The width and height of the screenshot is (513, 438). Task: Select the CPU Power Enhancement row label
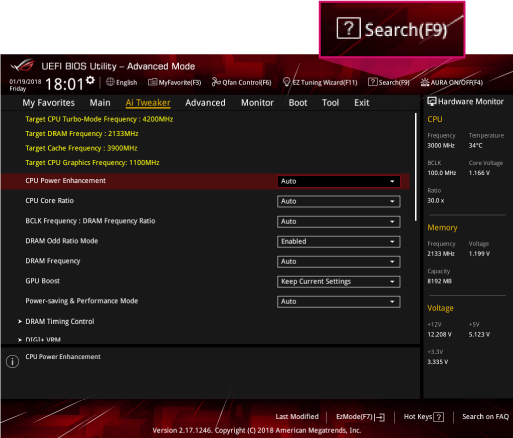pyautogui.click(x=66, y=181)
